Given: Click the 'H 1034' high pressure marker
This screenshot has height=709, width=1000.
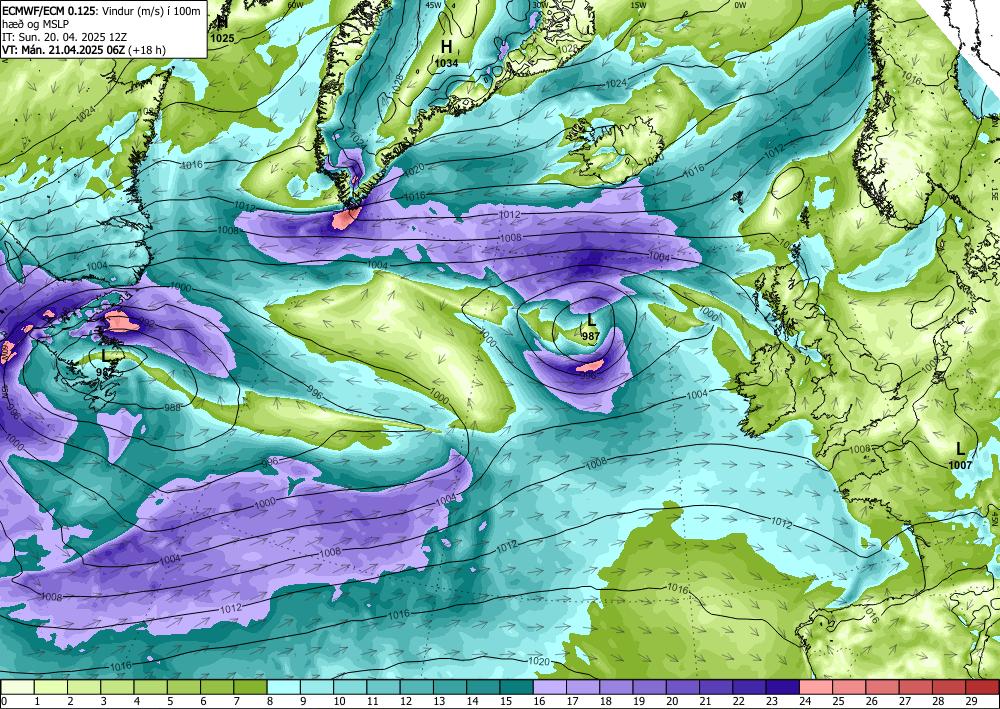Looking at the screenshot, I should coord(446,54).
